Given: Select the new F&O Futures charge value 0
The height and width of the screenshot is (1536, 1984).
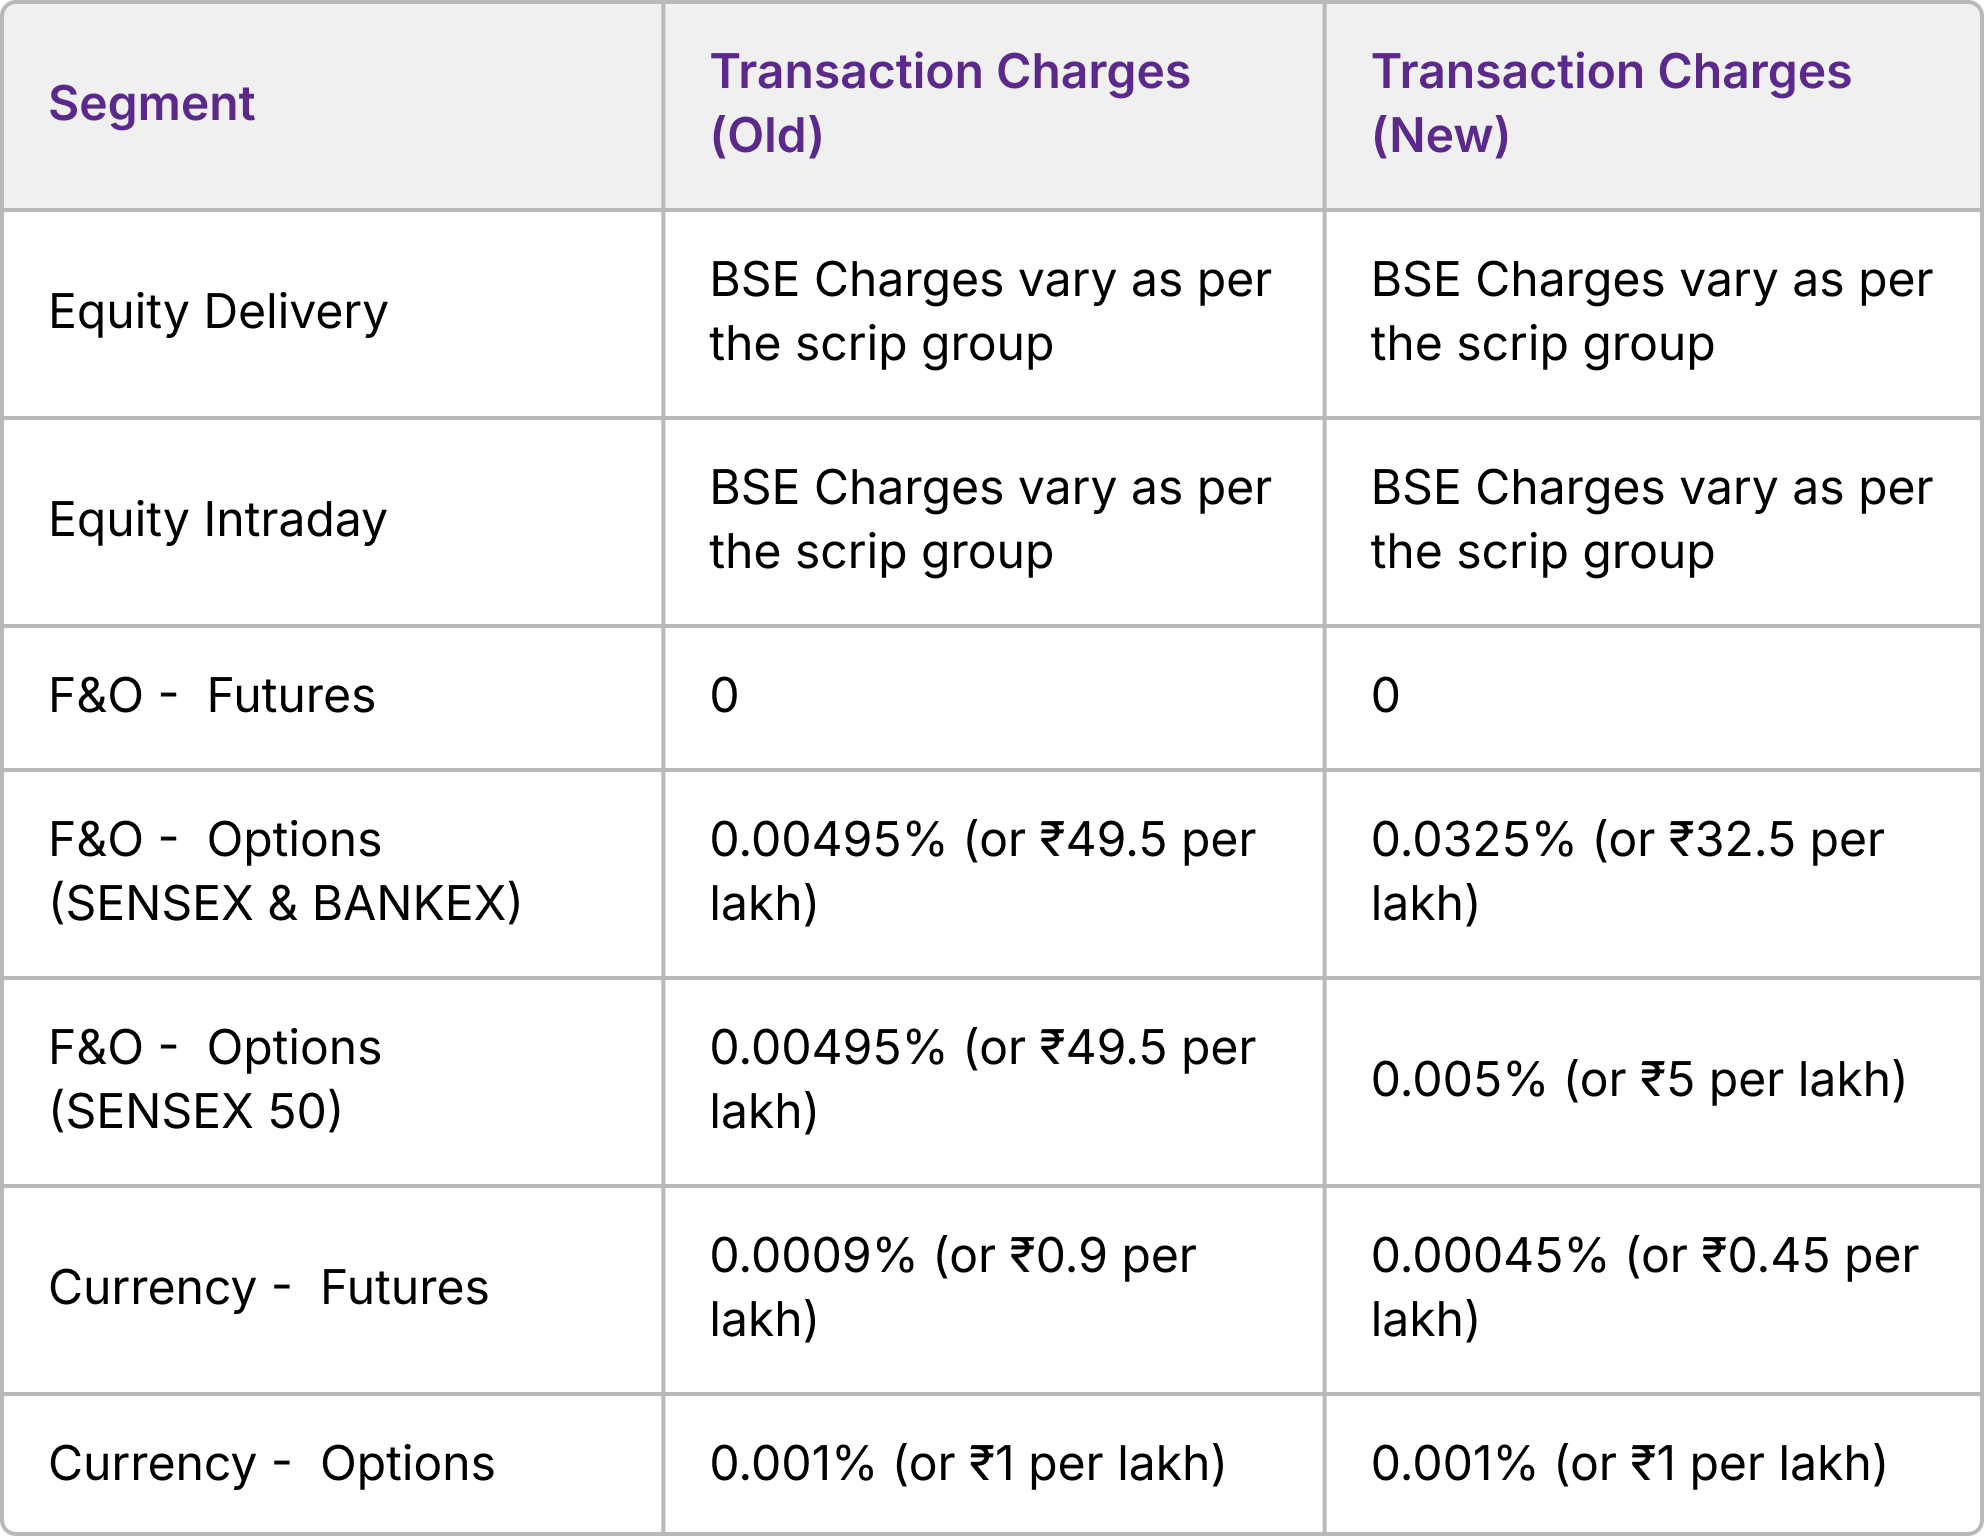Looking at the screenshot, I should click(x=1386, y=696).
